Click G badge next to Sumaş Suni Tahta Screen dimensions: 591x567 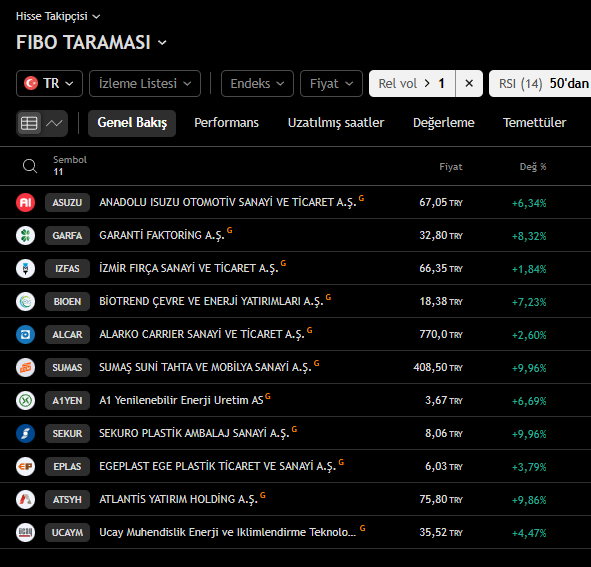coord(317,363)
